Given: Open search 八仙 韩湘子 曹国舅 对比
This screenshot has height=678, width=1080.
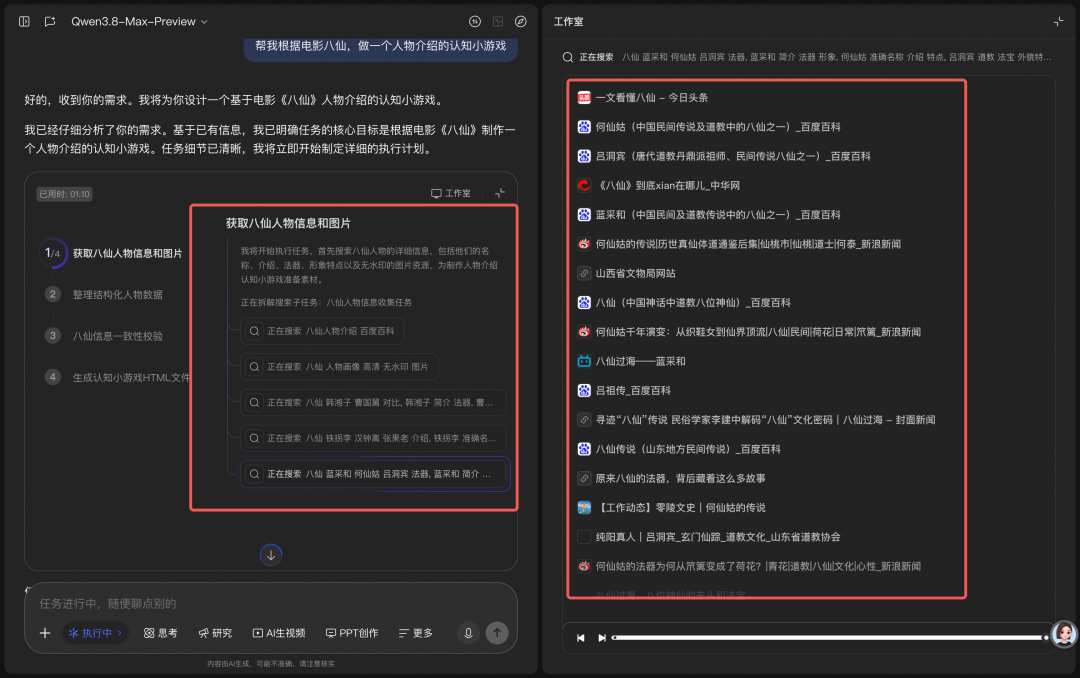Looking at the screenshot, I should tap(373, 402).
